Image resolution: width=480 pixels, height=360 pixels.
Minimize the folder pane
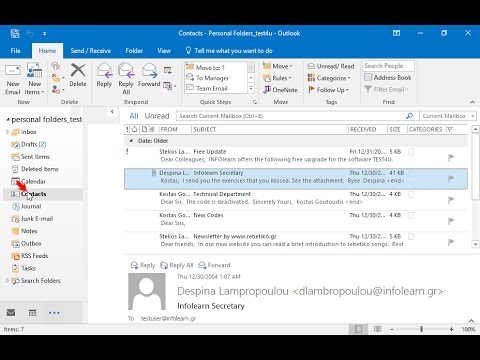[112, 112]
